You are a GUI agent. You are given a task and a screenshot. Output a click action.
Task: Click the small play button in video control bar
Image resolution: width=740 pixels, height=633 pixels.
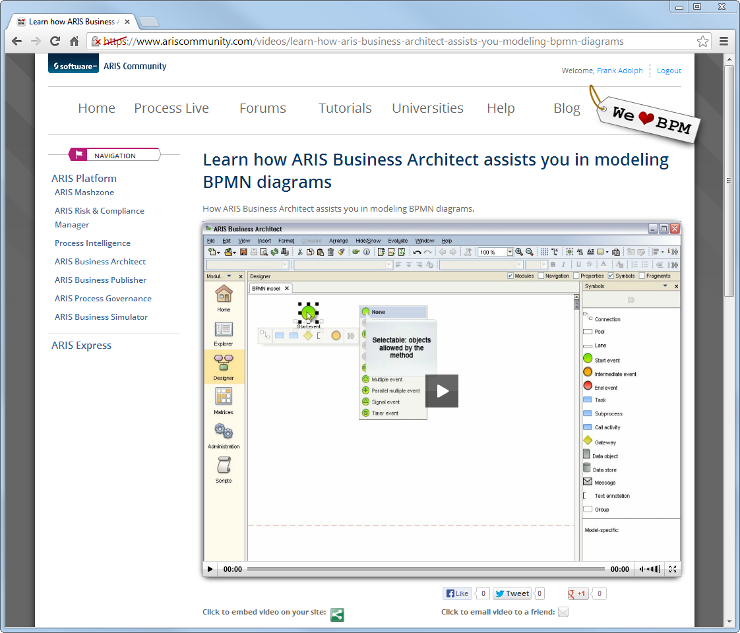coord(210,569)
